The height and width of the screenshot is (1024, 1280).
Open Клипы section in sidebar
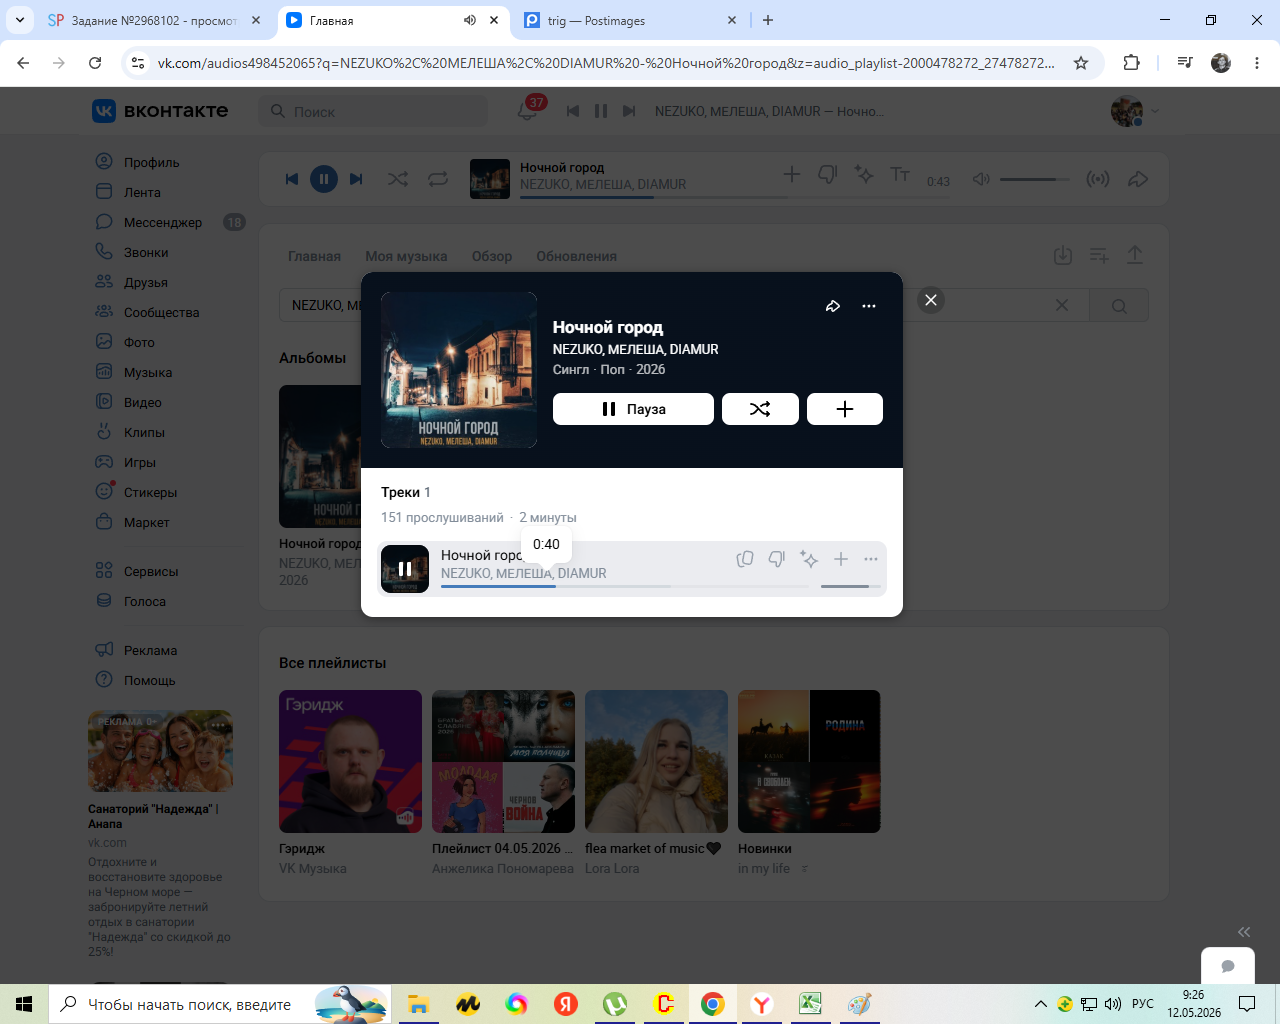tap(144, 432)
